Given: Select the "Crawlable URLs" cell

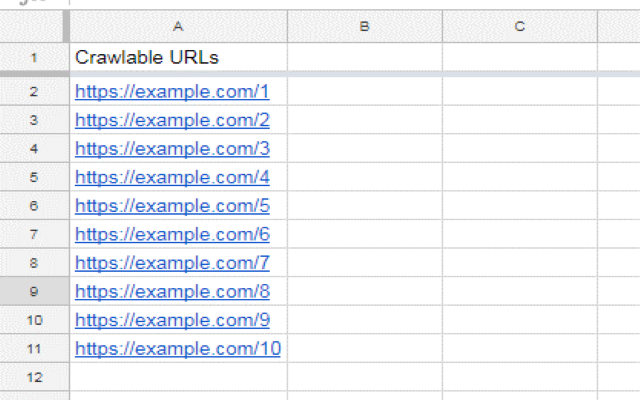Looking at the screenshot, I should (178, 58).
